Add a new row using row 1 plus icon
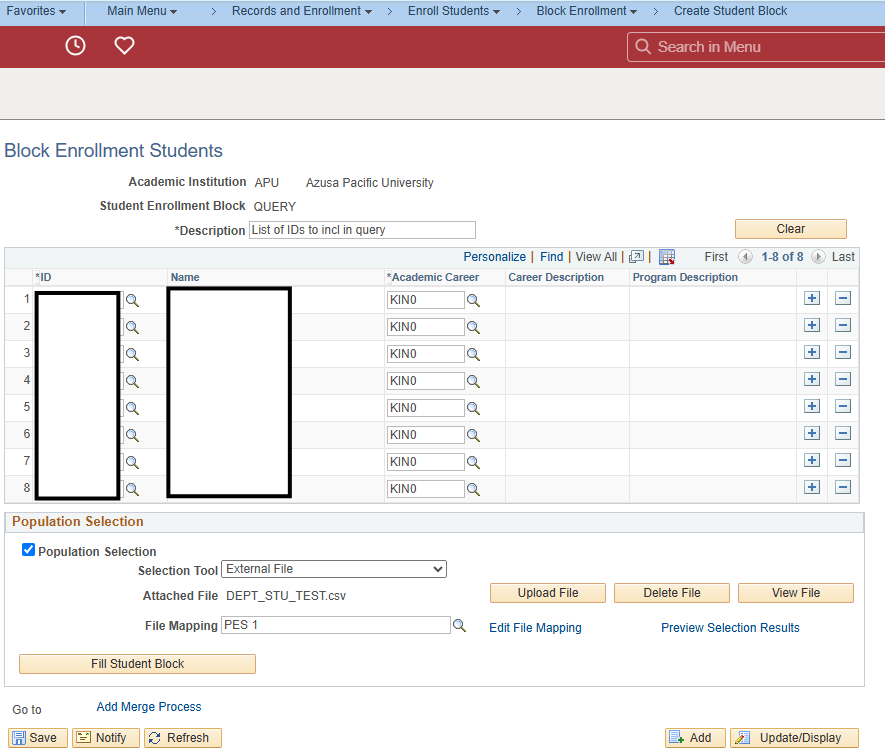Viewport: 885px width, 754px height. click(x=811, y=298)
